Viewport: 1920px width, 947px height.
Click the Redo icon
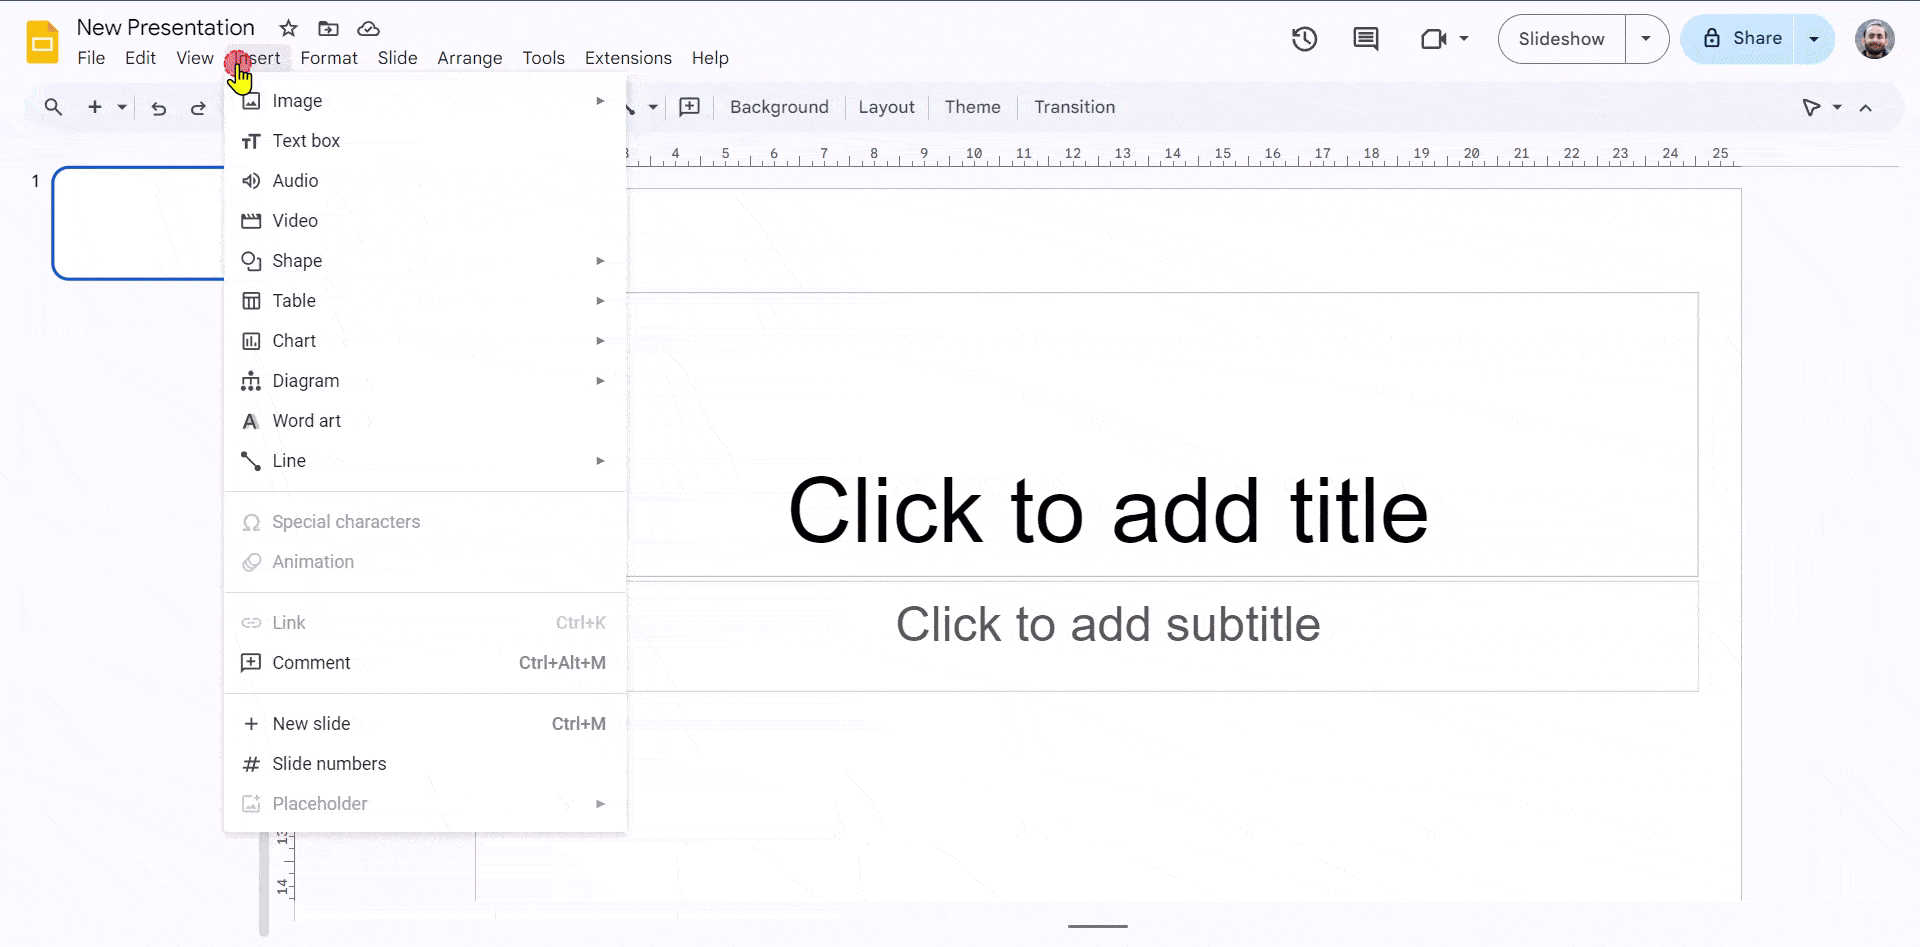tap(197, 107)
